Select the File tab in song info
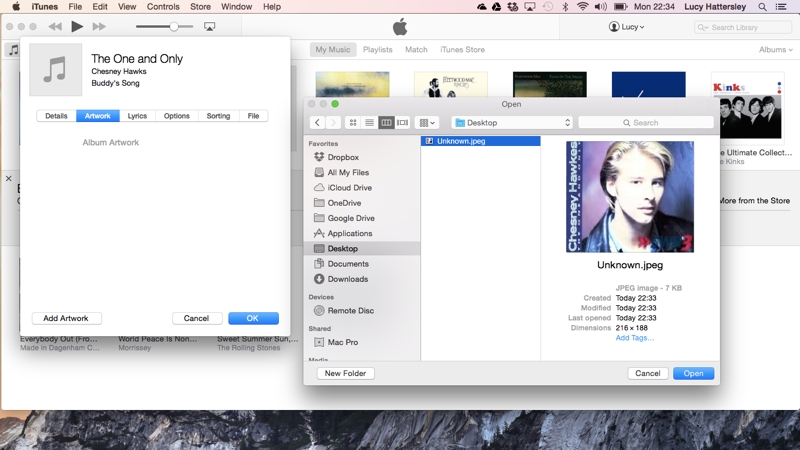This screenshot has width=800, height=450. pos(253,116)
